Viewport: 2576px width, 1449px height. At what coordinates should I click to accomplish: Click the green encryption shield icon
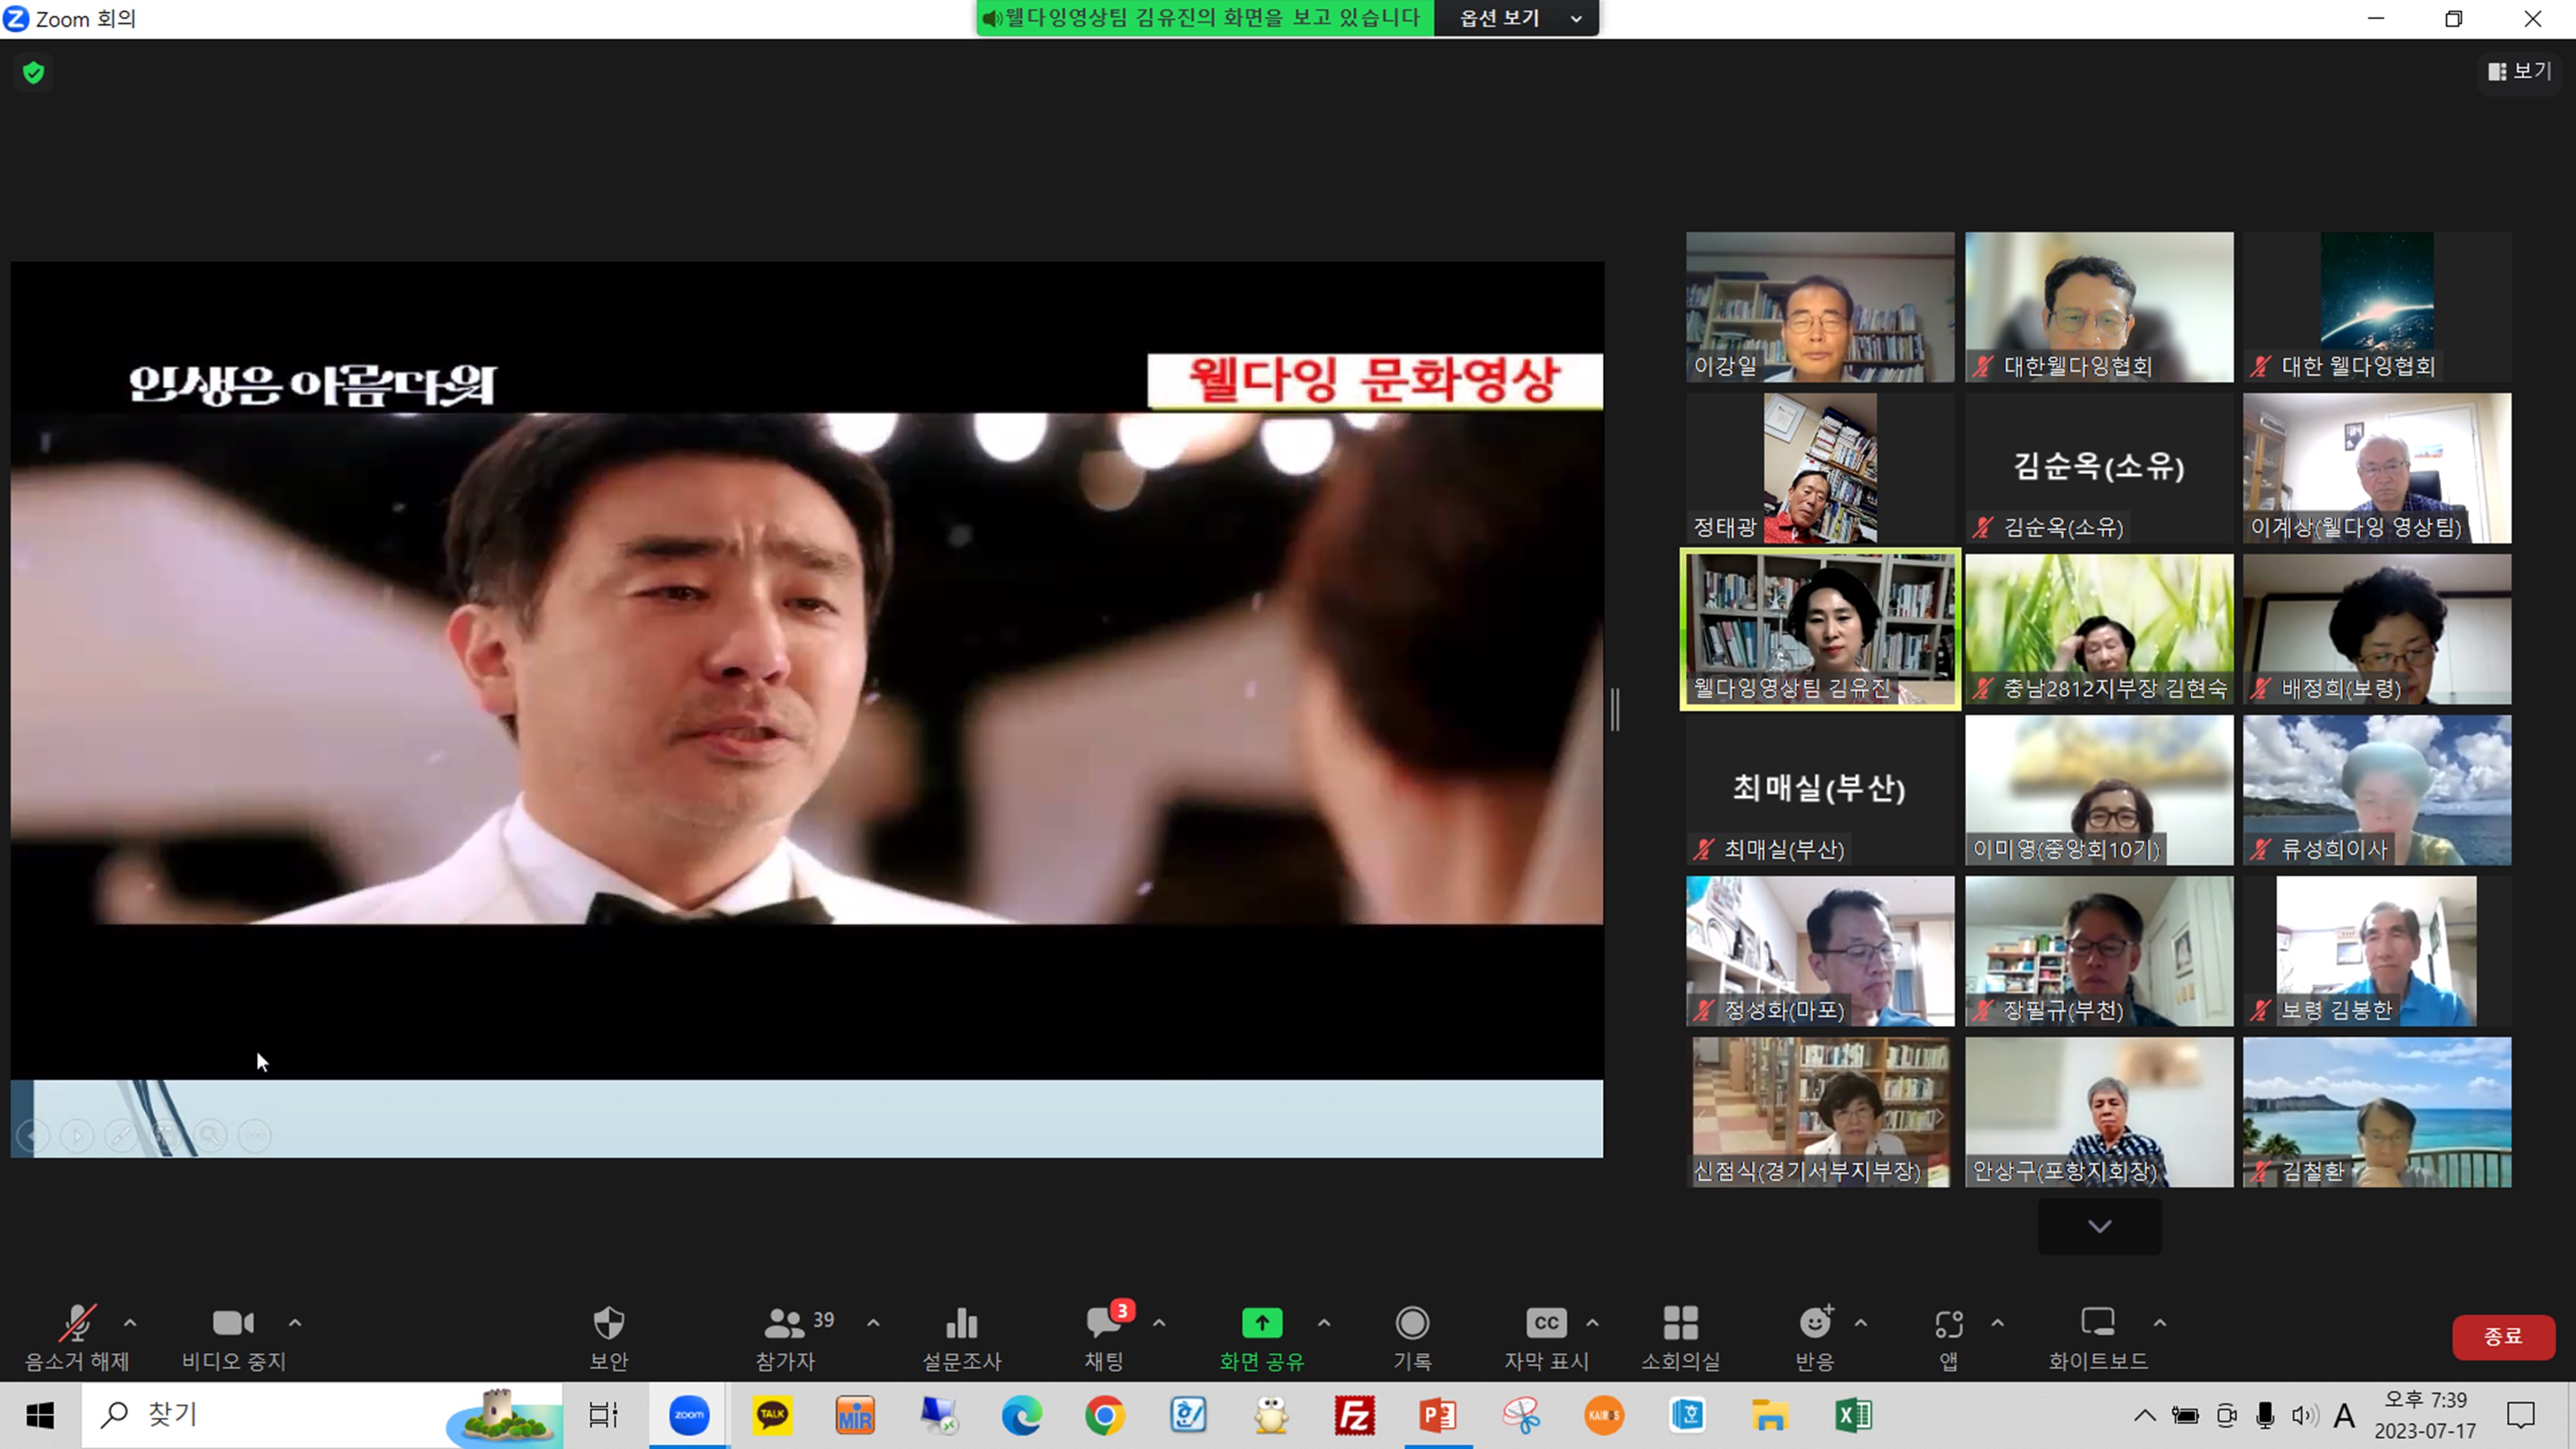tap(34, 72)
